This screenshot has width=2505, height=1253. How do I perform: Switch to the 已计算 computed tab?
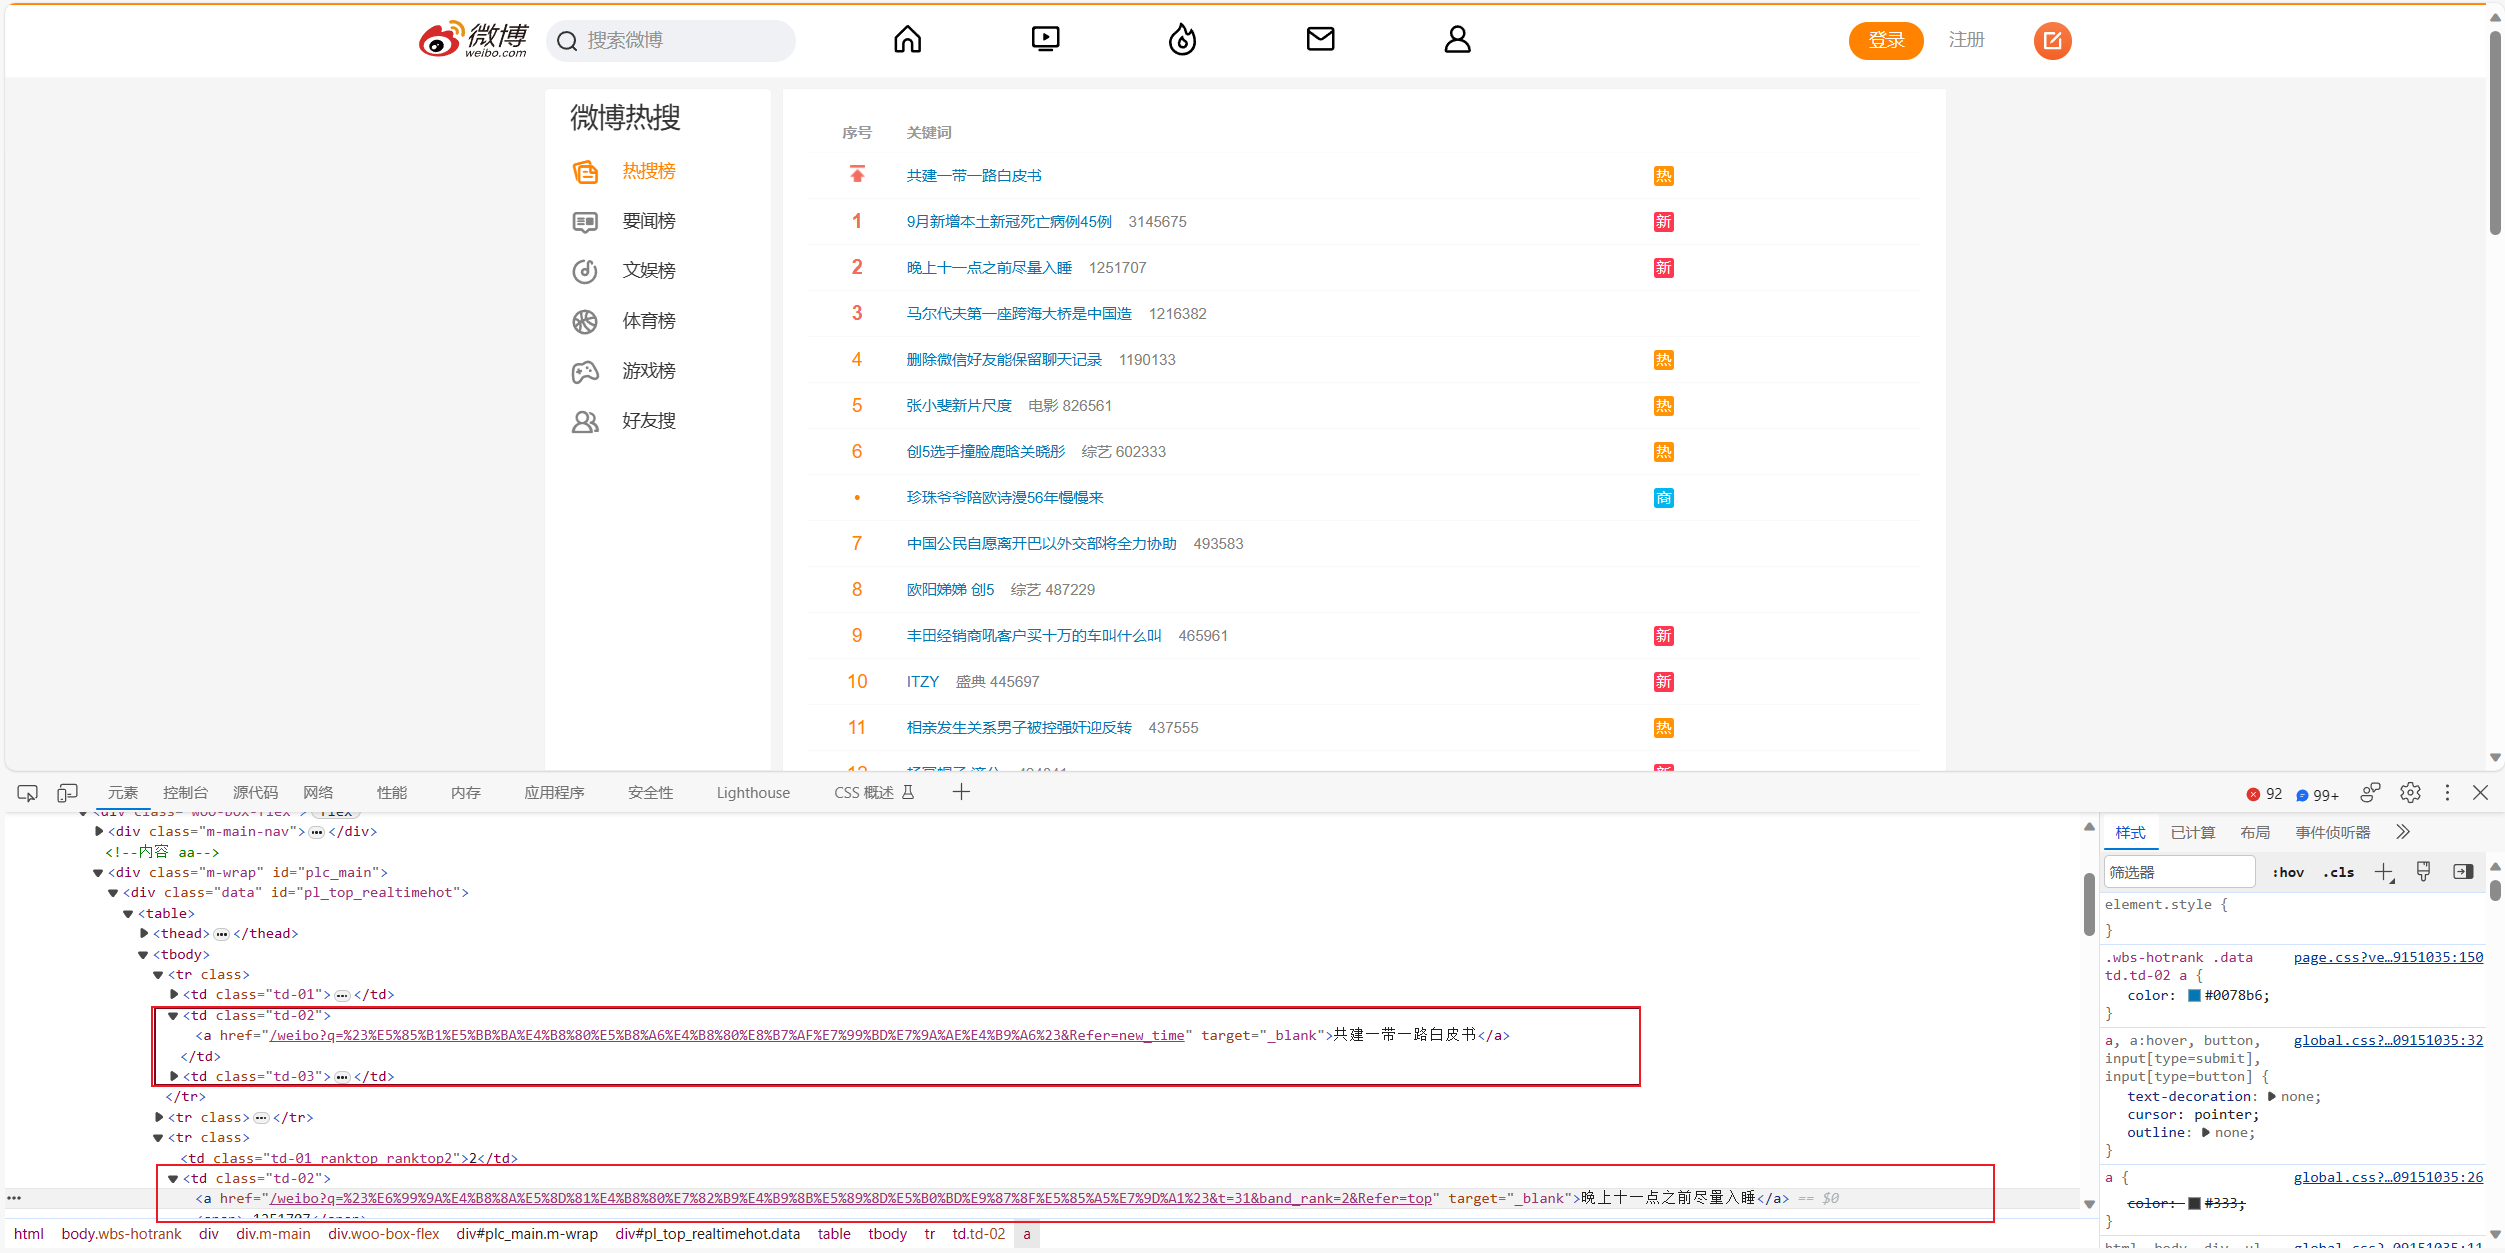(2193, 832)
